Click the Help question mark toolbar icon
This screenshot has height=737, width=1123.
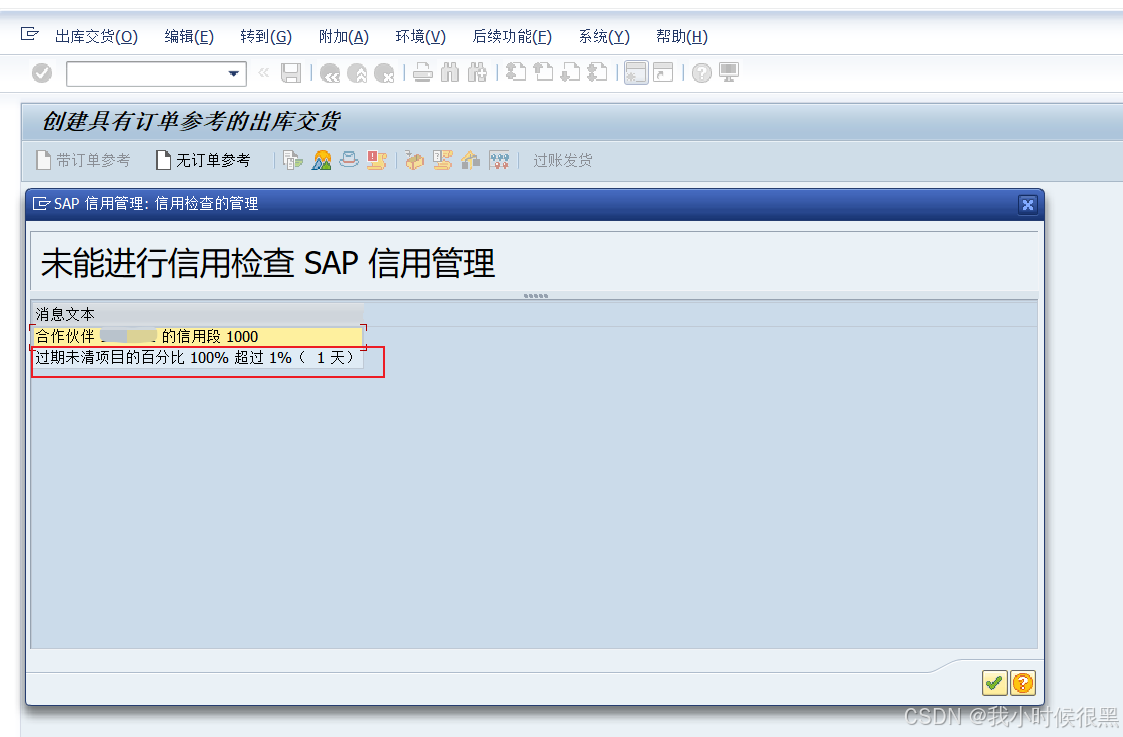click(x=701, y=72)
